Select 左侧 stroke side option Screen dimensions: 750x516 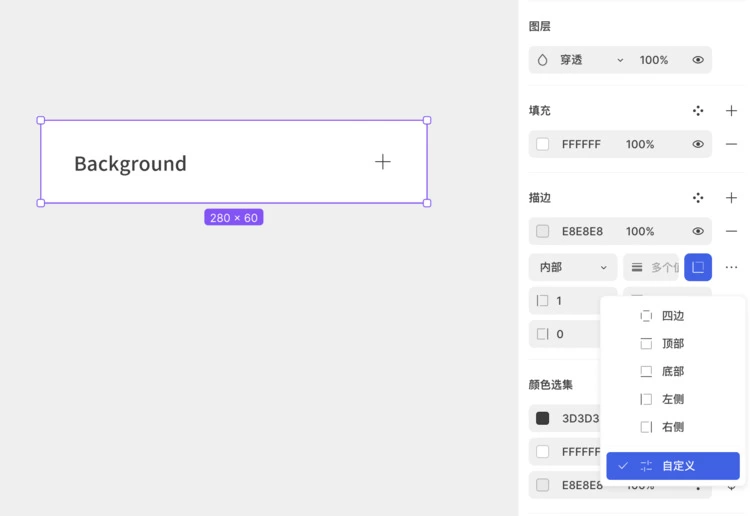[672, 399]
